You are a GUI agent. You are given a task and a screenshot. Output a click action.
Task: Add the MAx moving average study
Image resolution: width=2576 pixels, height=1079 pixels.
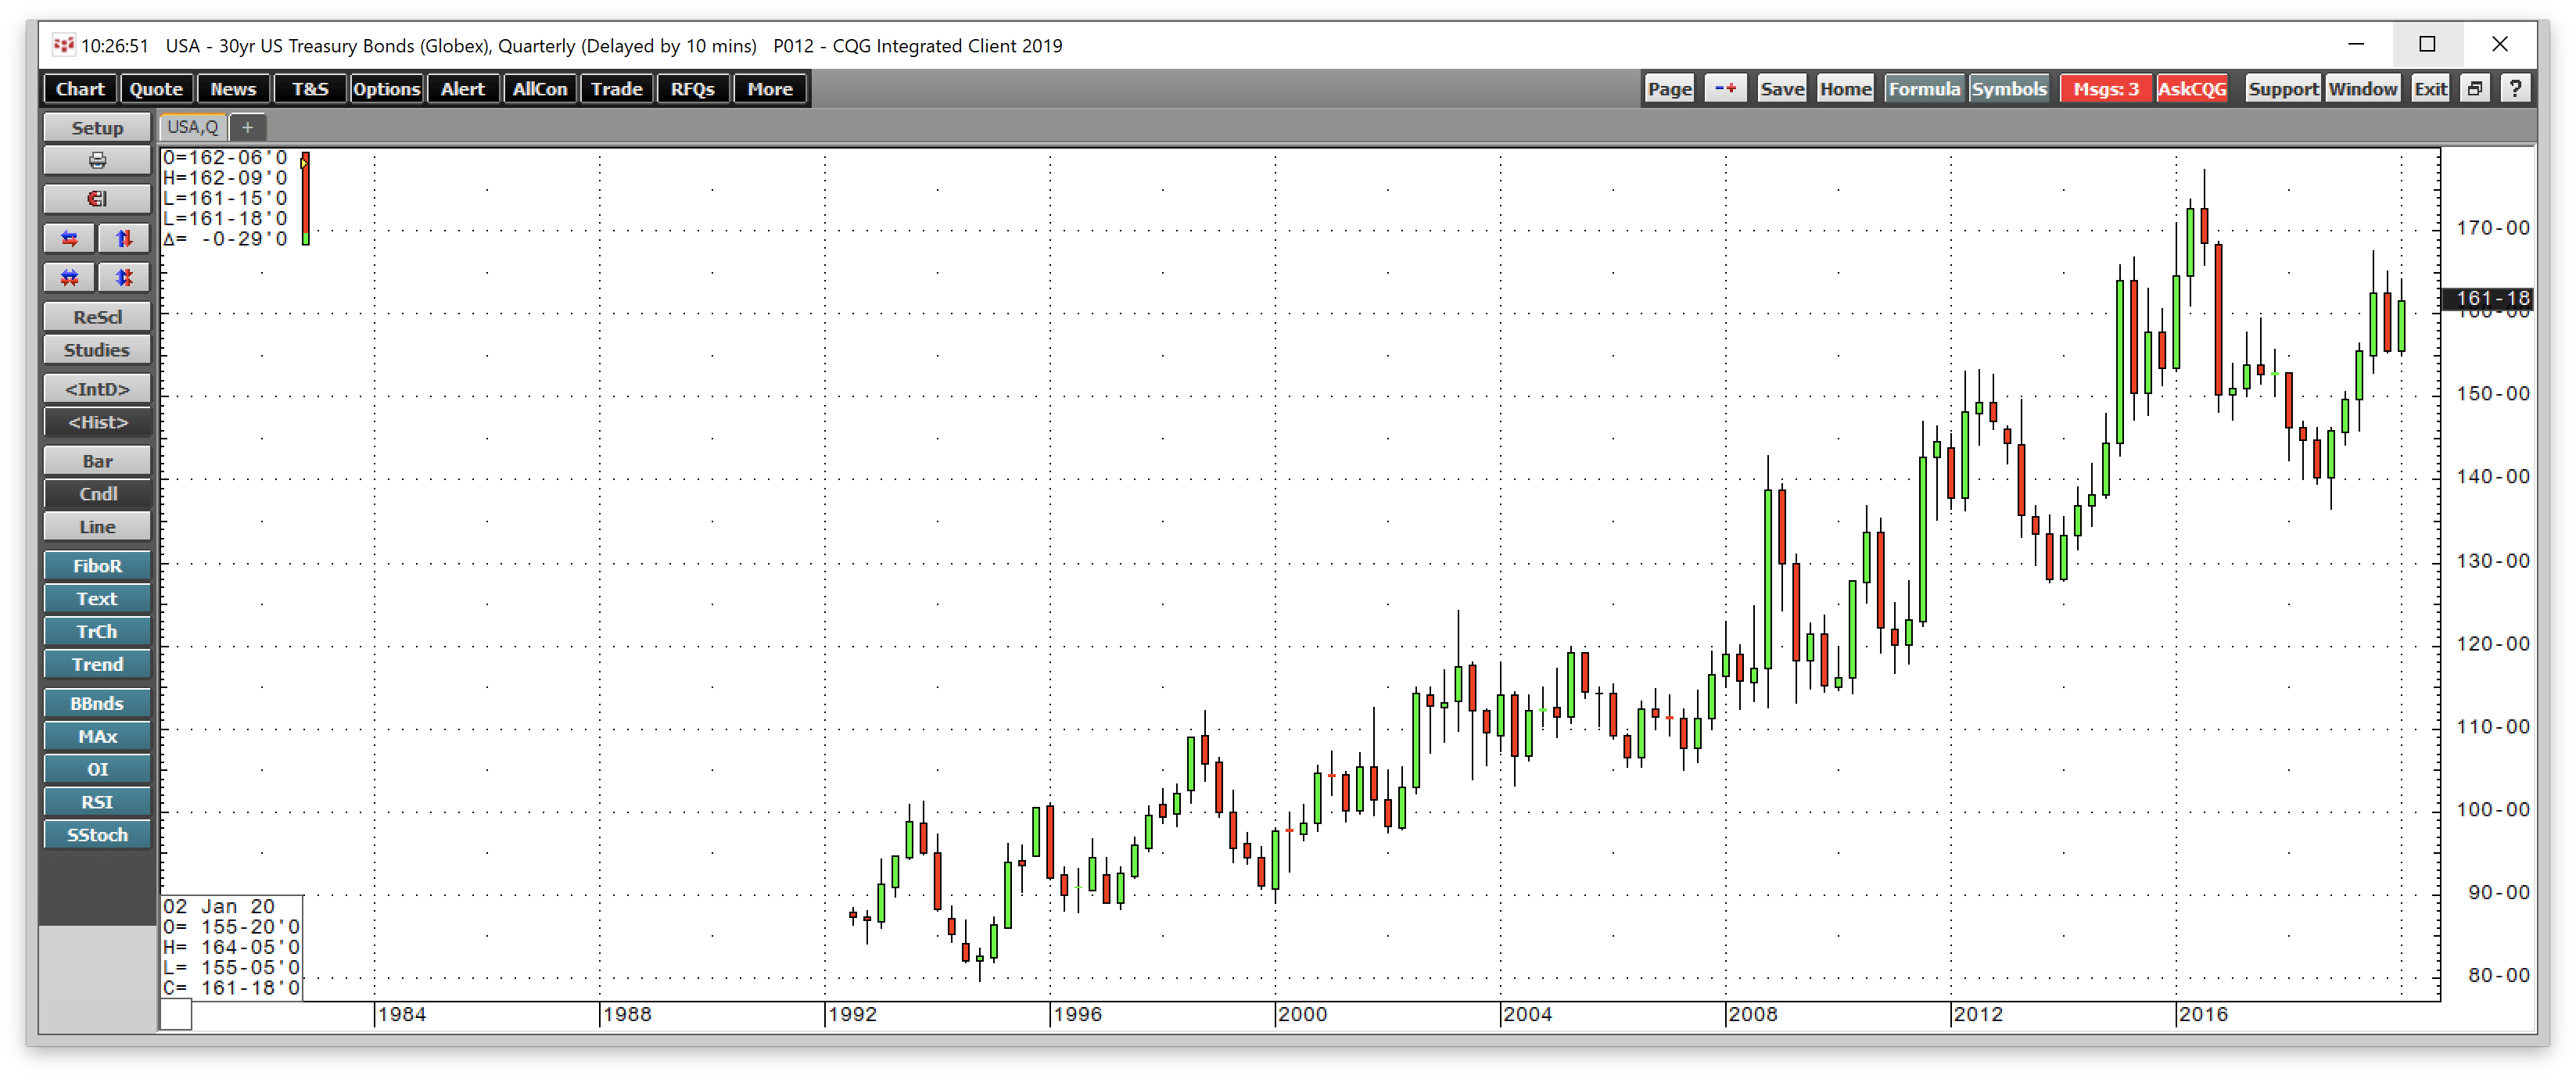pyautogui.click(x=97, y=737)
